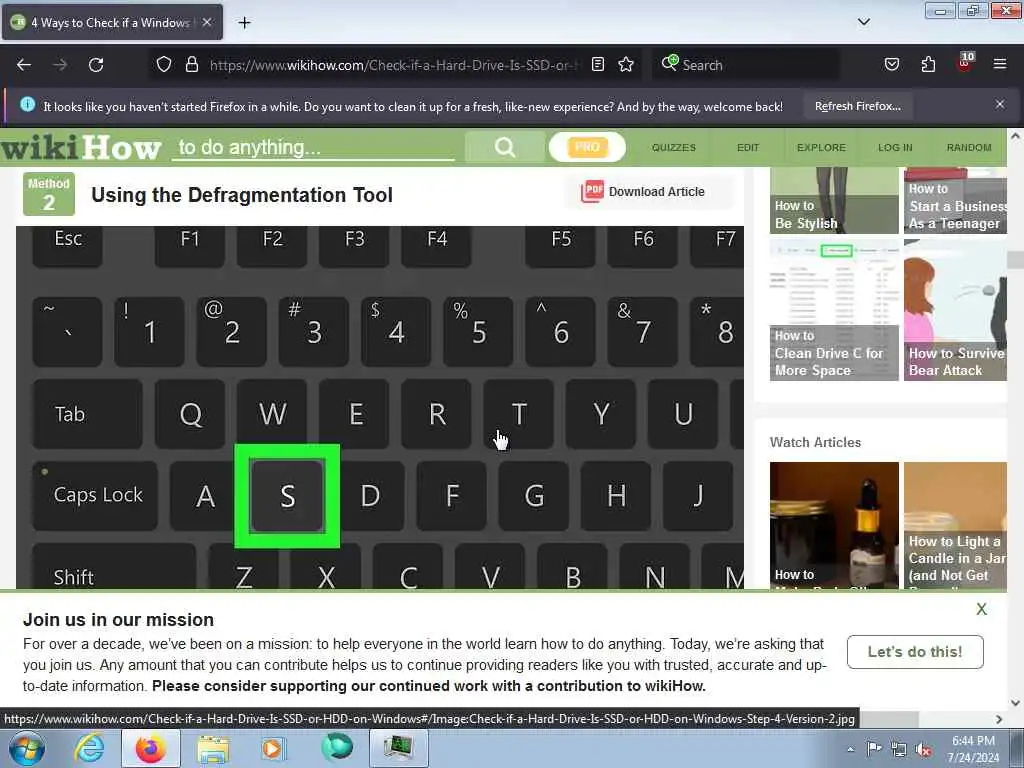Click the keyboard illustration image

tap(380, 408)
